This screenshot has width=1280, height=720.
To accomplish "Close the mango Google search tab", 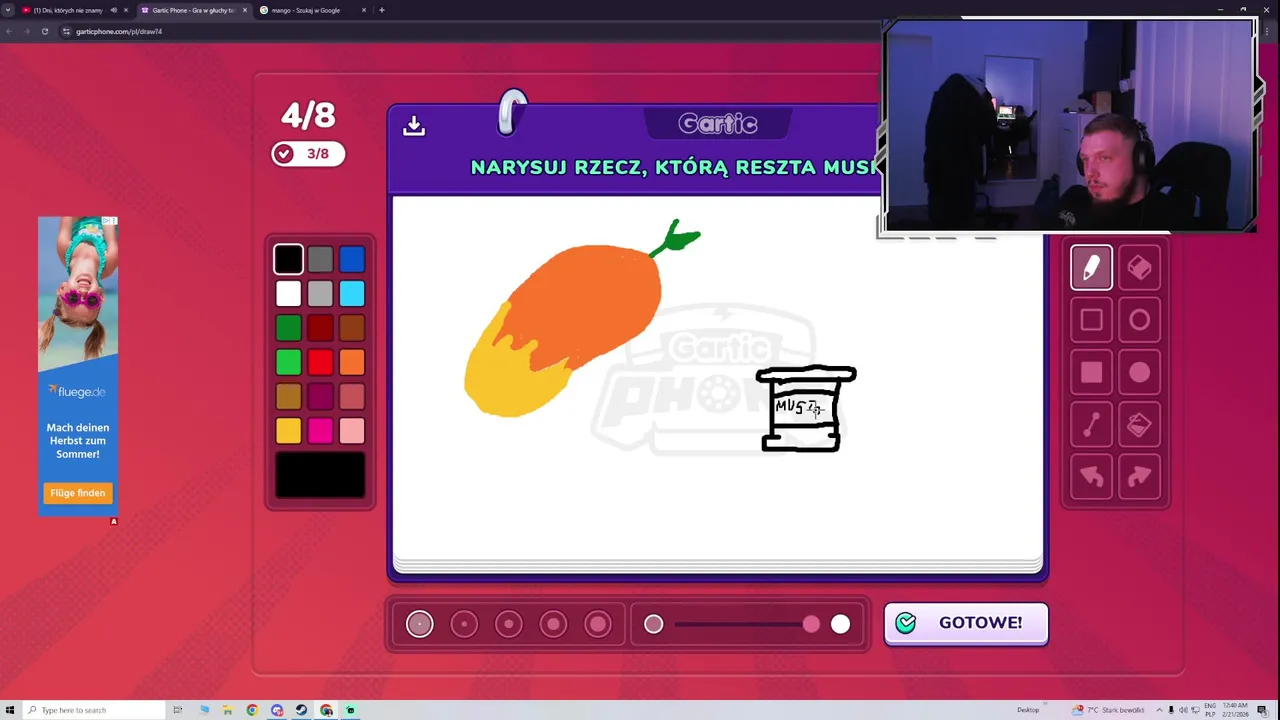I will [364, 10].
